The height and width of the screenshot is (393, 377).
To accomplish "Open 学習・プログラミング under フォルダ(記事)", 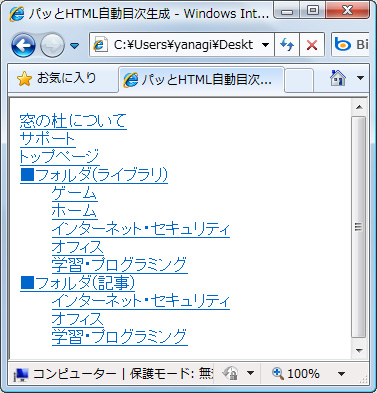I will pyautogui.click(x=120, y=337).
